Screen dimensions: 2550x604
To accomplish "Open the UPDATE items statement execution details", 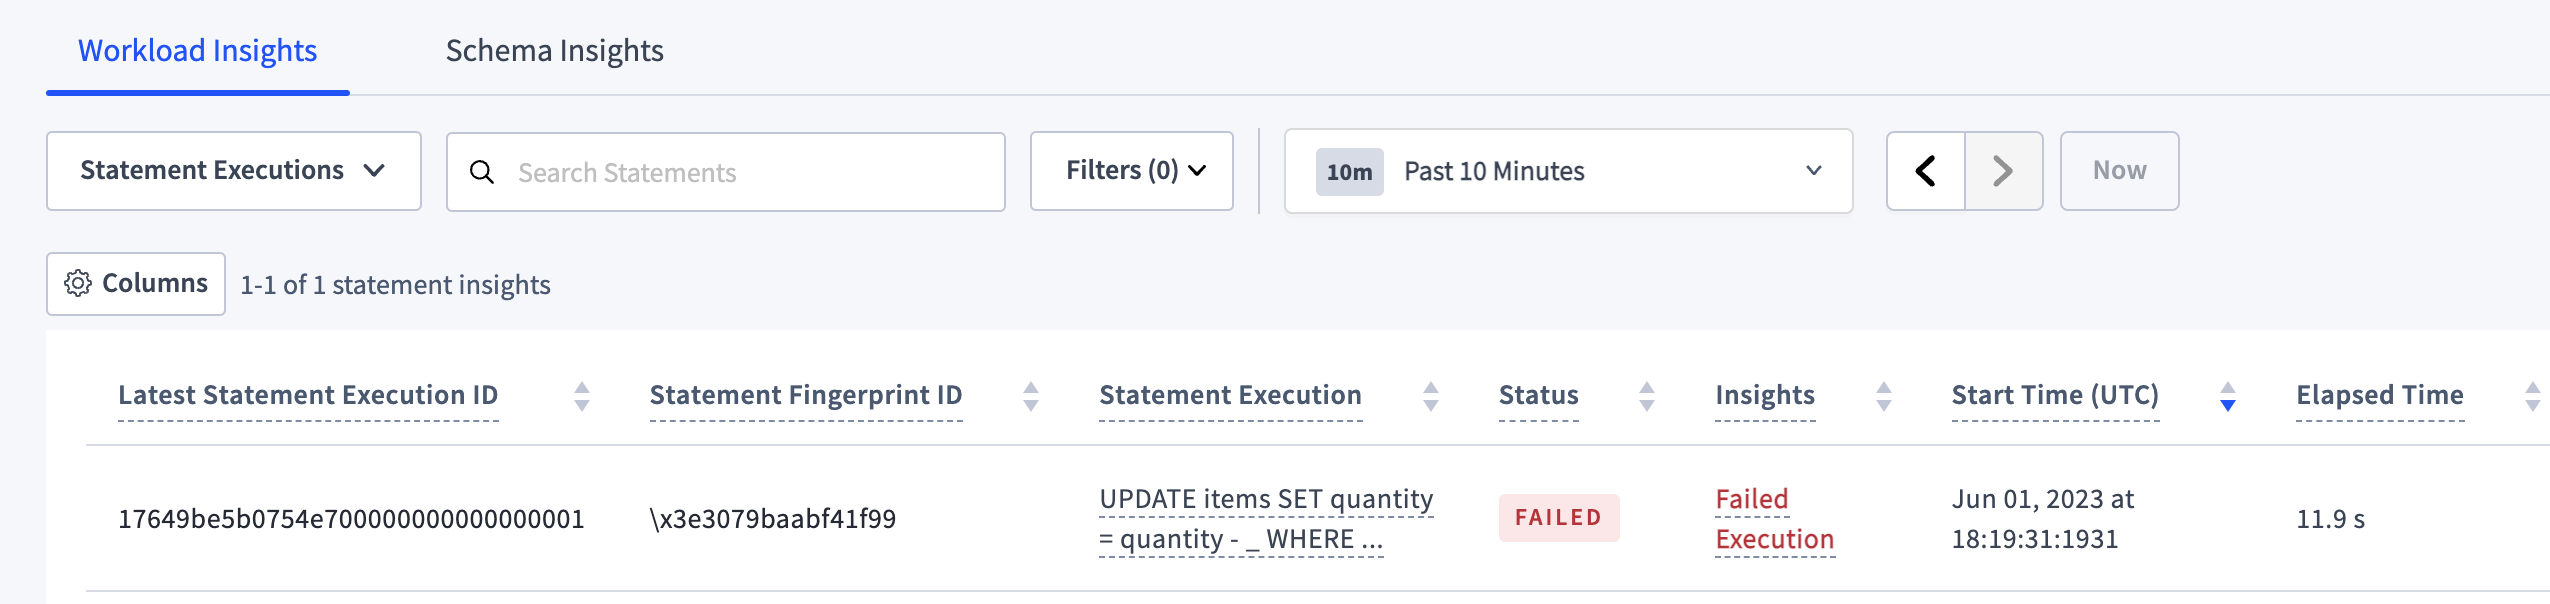I will pyautogui.click(x=1266, y=518).
